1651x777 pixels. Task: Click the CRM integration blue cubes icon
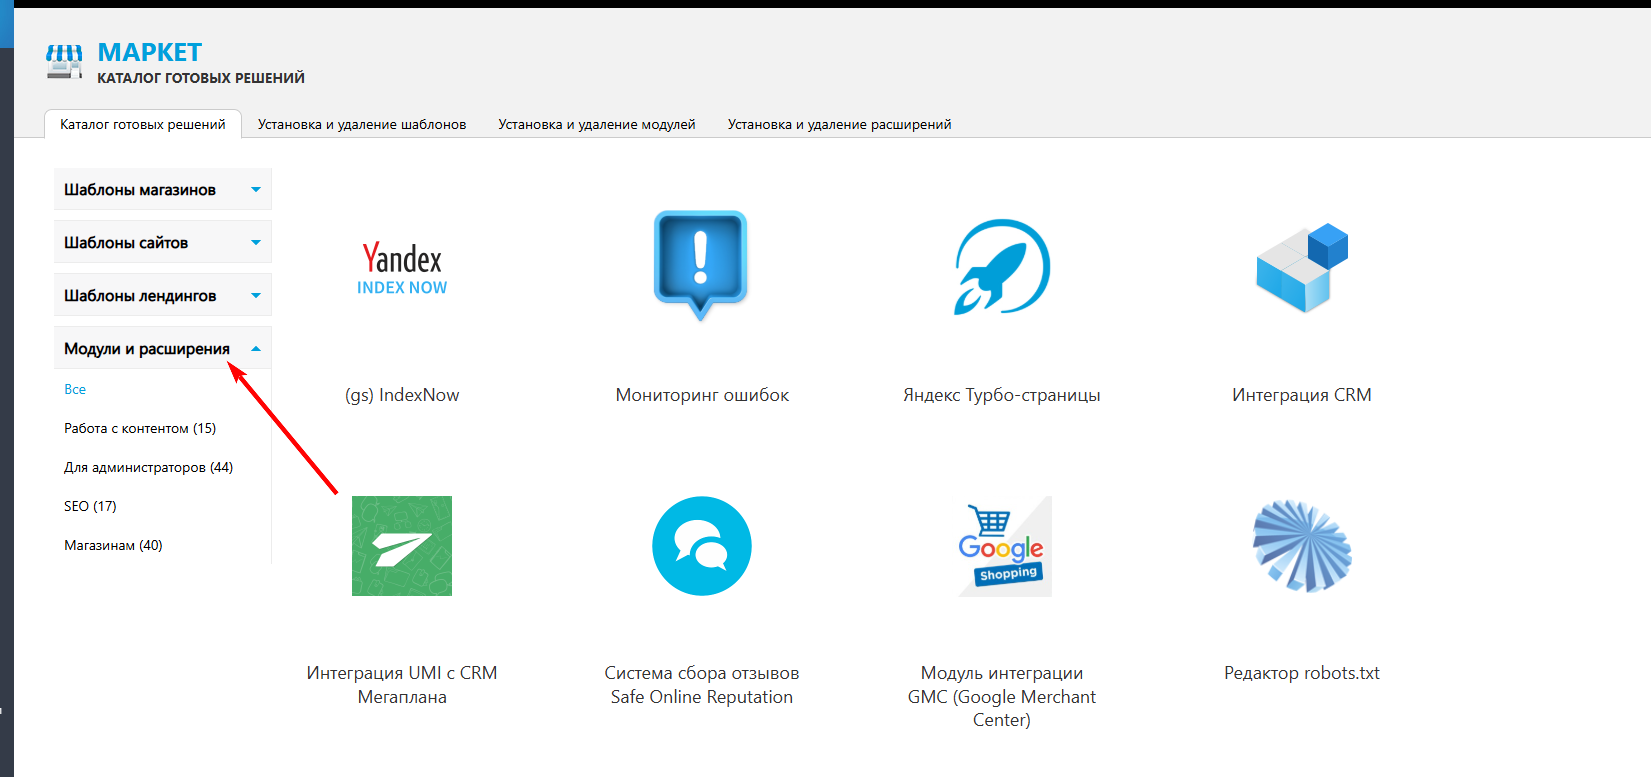coord(1302,267)
